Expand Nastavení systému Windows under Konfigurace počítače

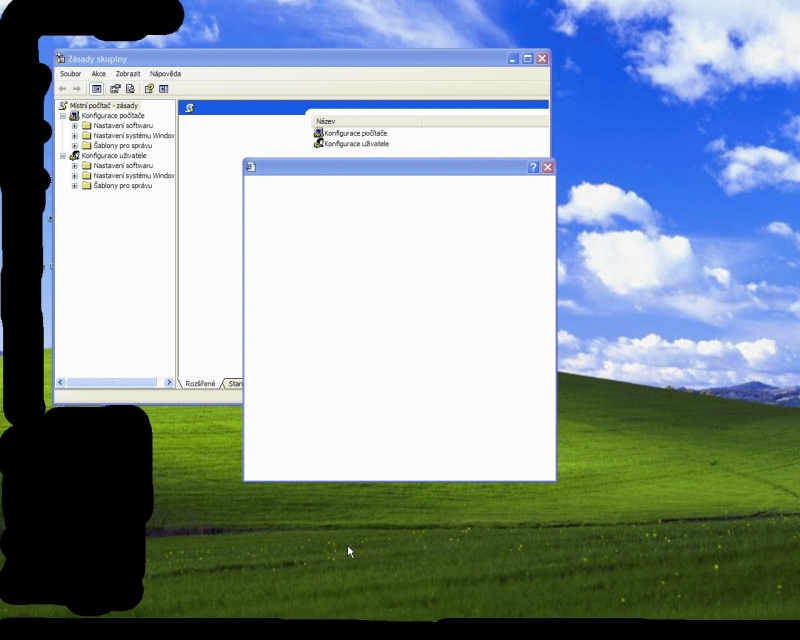pos(74,136)
